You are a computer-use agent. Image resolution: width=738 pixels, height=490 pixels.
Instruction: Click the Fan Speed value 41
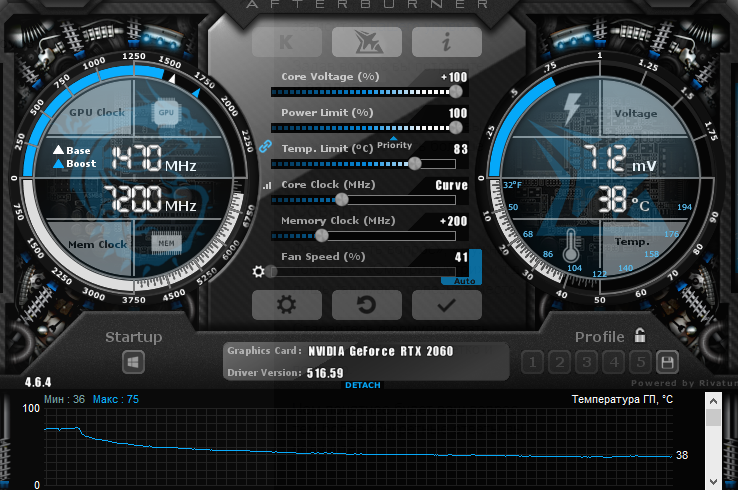click(x=461, y=257)
